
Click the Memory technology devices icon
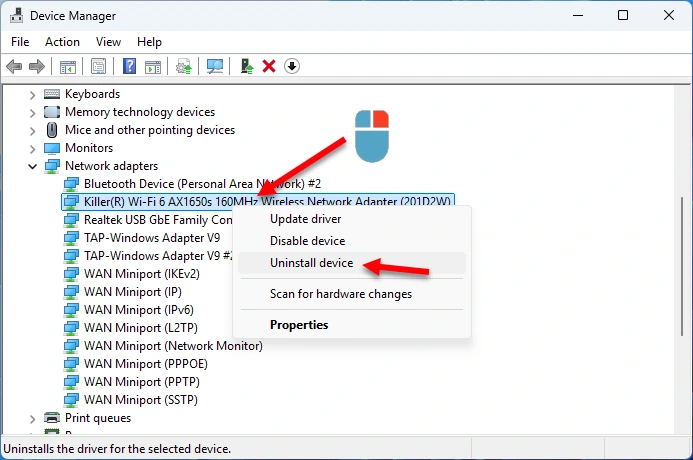(x=52, y=112)
